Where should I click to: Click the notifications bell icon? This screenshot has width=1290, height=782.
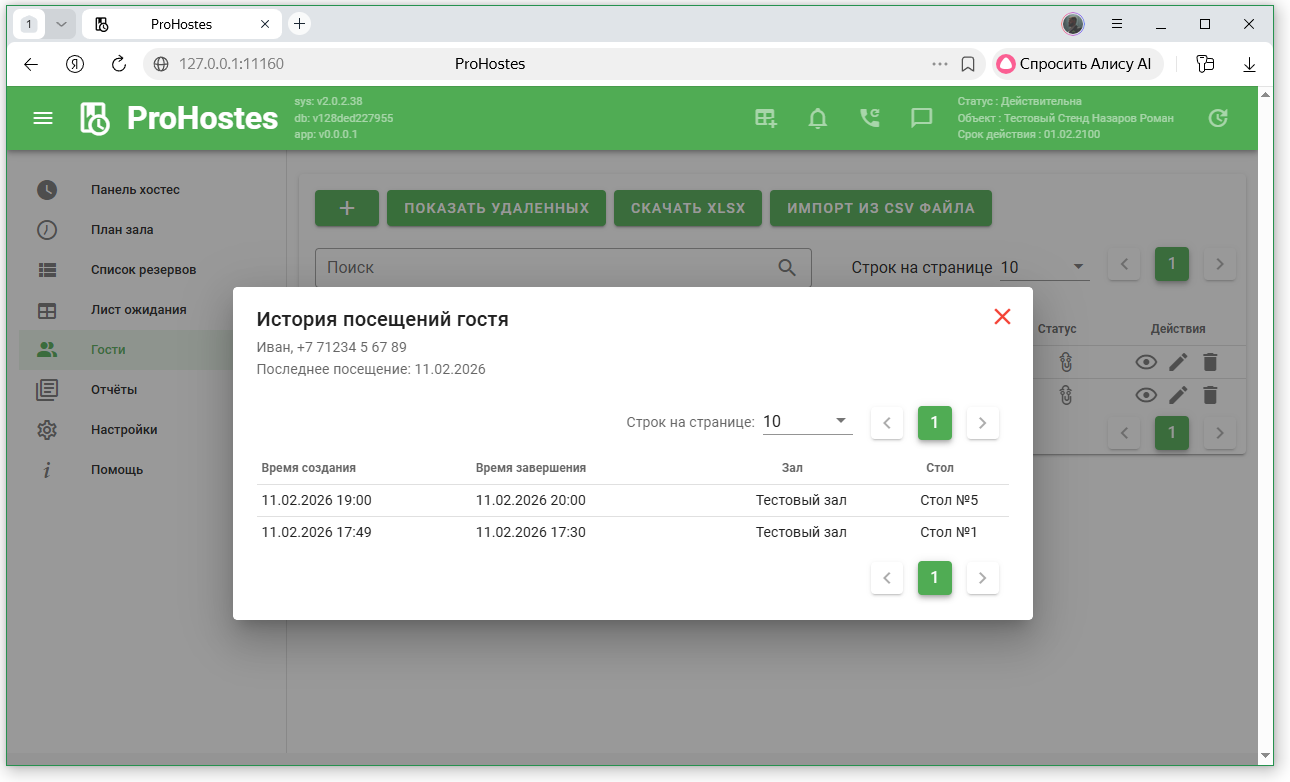(818, 118)
